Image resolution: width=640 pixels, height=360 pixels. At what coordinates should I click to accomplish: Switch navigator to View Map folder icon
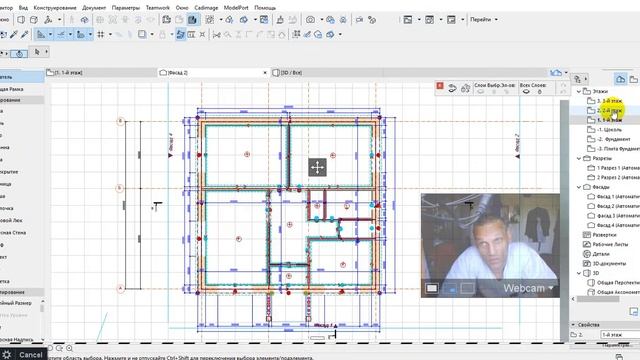point(634,79)
